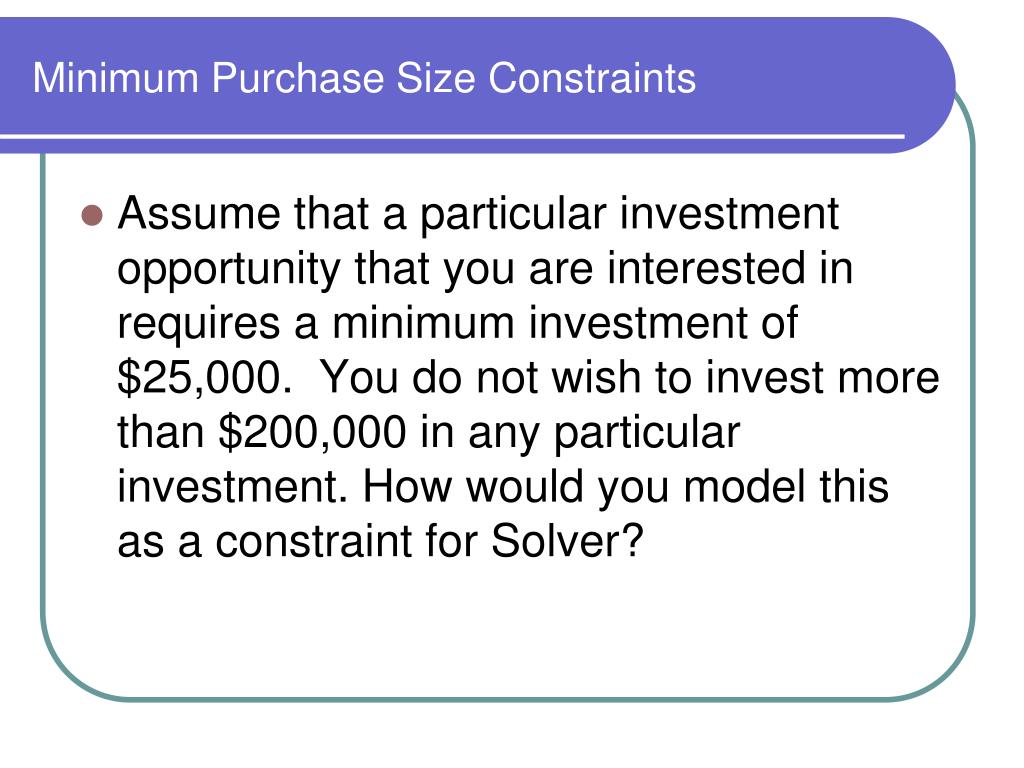Select the slide title 'Minimum Purchase Size Constraints'

(x=364, y=78)
